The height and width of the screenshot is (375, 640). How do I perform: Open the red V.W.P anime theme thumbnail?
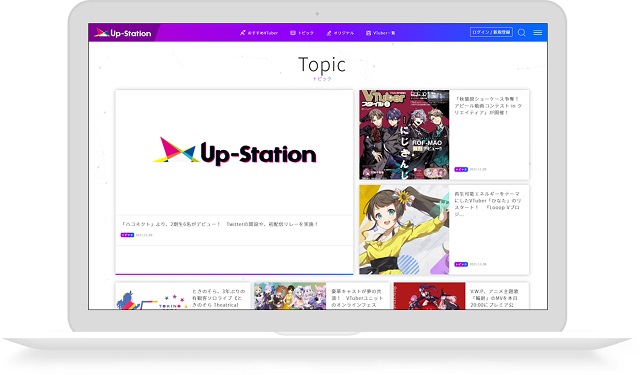[x=429, y=296]
